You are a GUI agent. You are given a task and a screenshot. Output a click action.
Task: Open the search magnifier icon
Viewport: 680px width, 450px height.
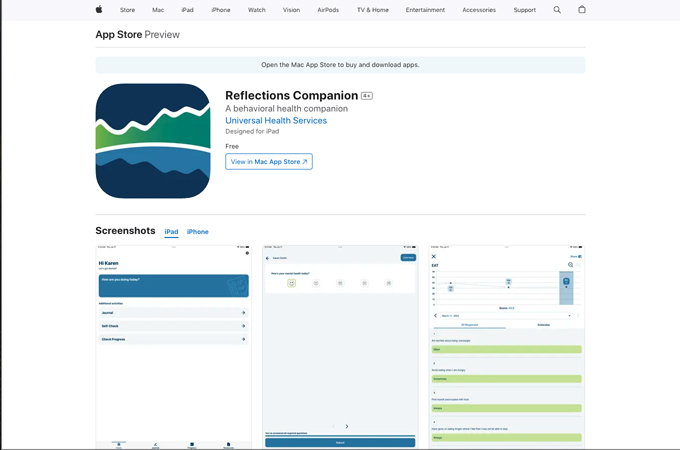click(x=557, y=10)
